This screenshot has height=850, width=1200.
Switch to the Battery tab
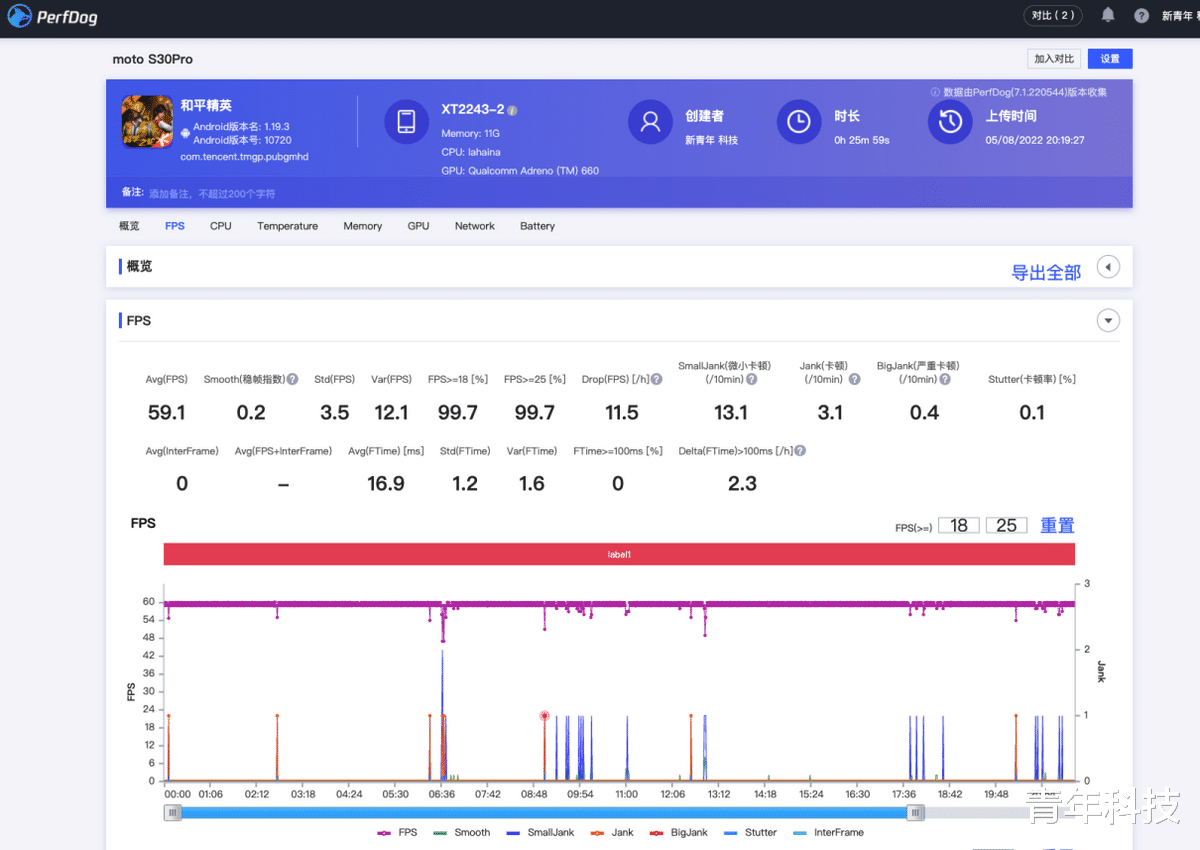[x=537, y=226]
